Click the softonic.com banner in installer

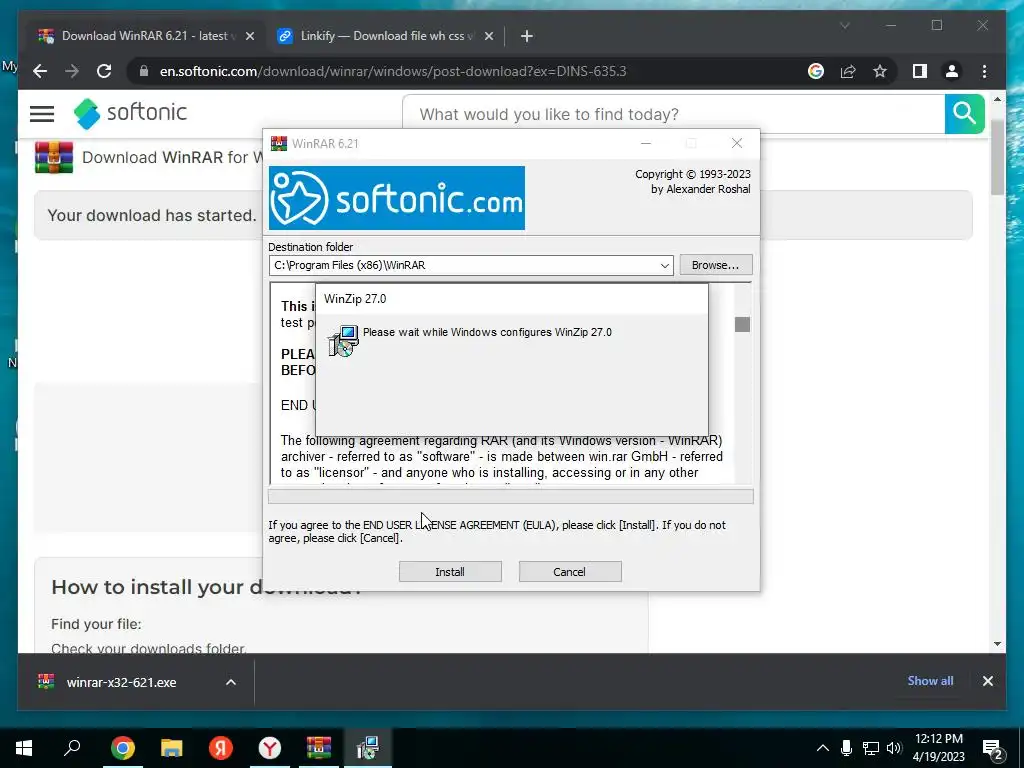click(396, 198)
